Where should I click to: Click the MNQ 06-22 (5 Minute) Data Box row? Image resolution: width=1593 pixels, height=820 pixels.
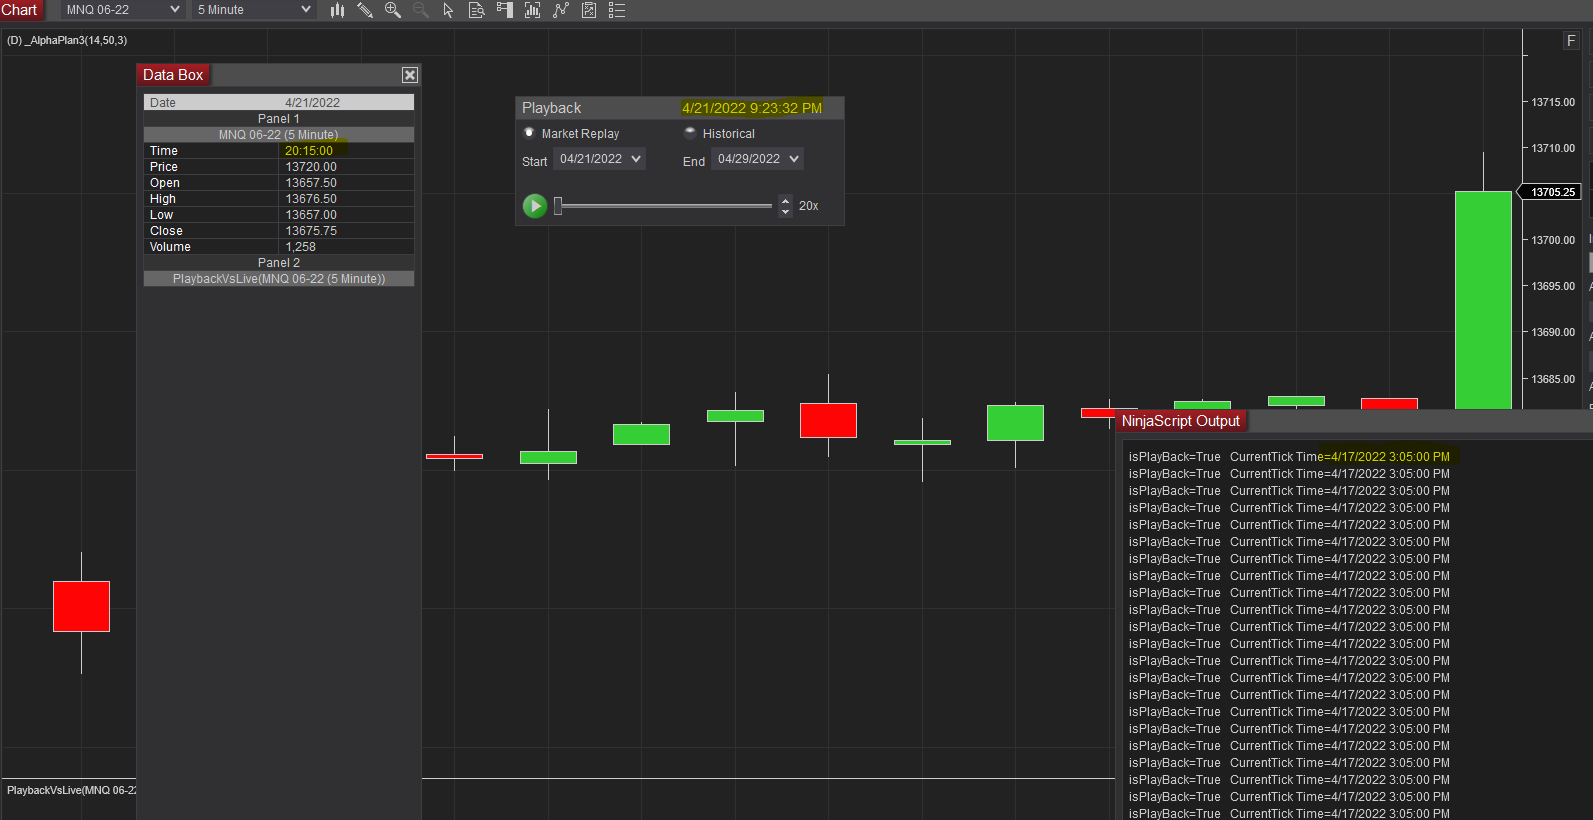pos(279,135)
